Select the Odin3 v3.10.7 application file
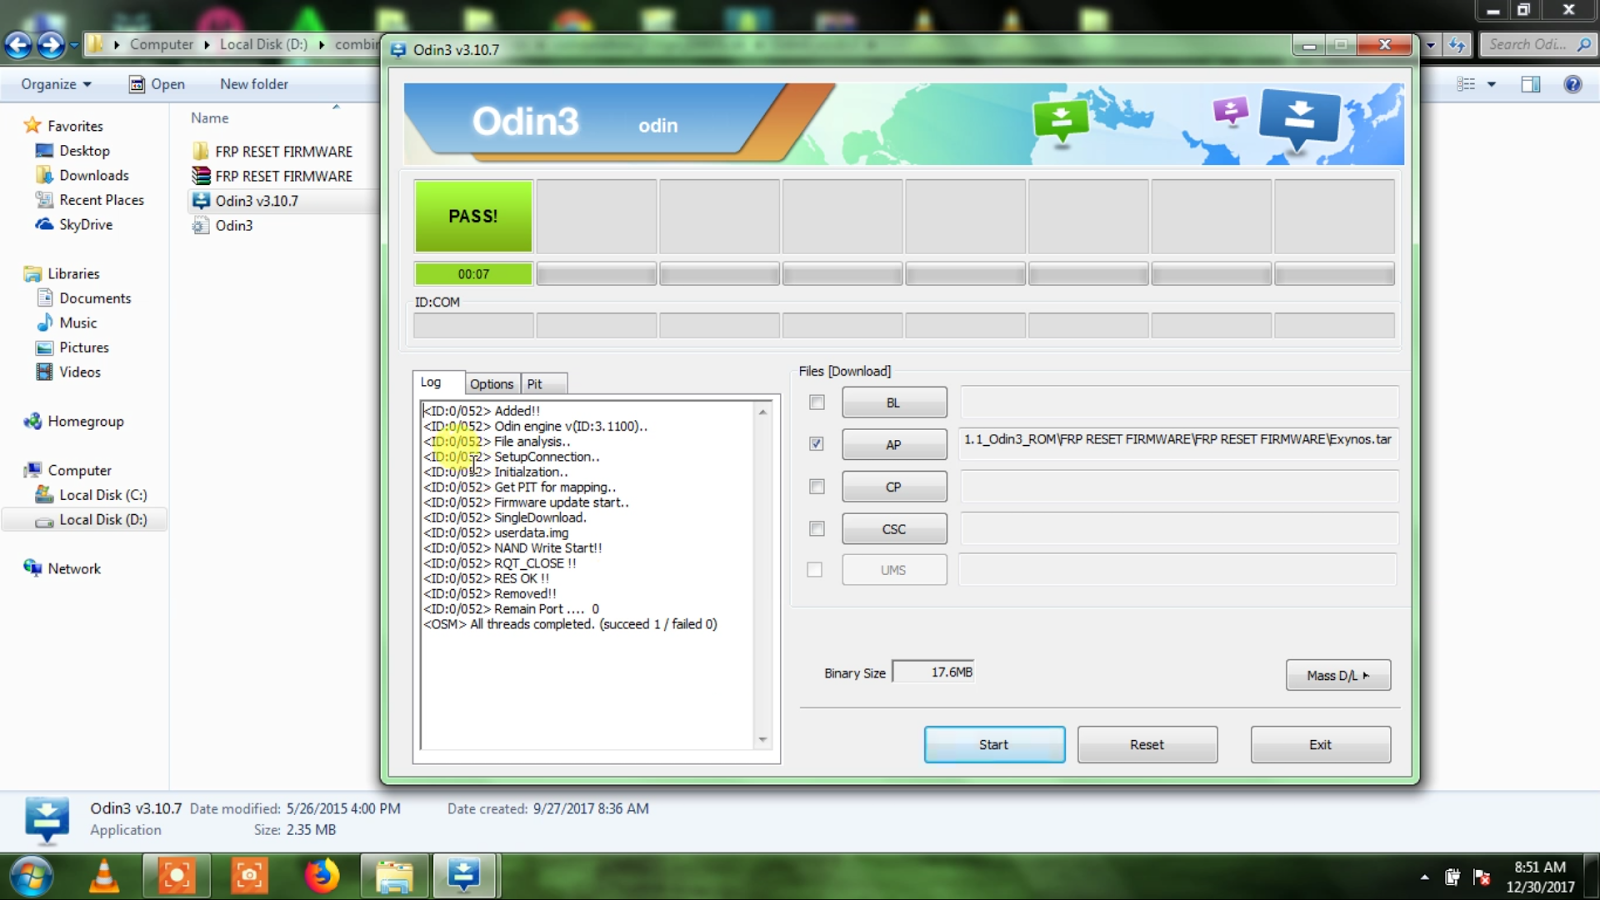The image size is (1600, 900). (256, 201)
